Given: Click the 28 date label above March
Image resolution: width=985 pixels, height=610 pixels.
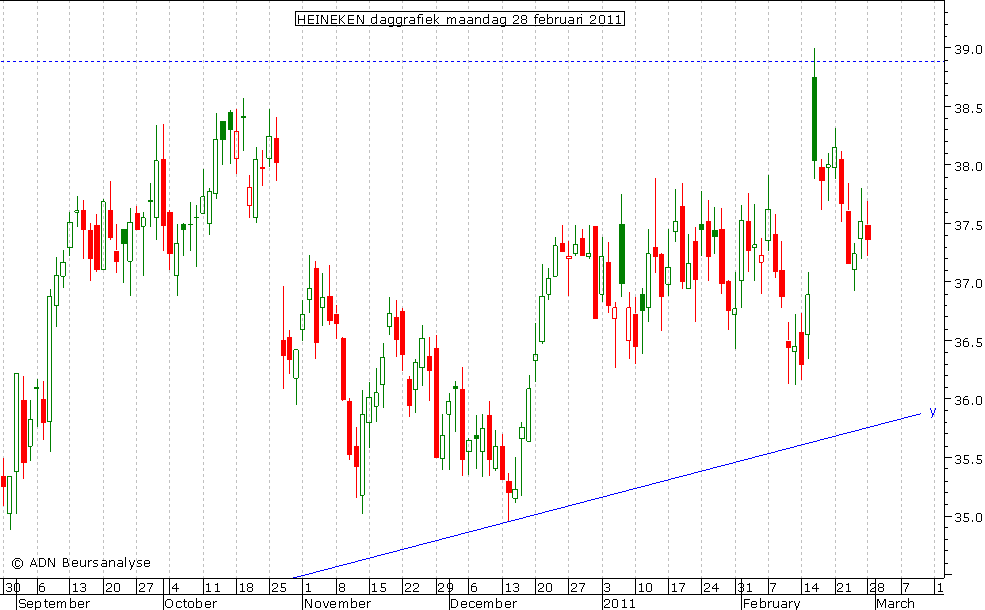Looking at the screenshot, I should pyautogui.click(x=876, y=587).
